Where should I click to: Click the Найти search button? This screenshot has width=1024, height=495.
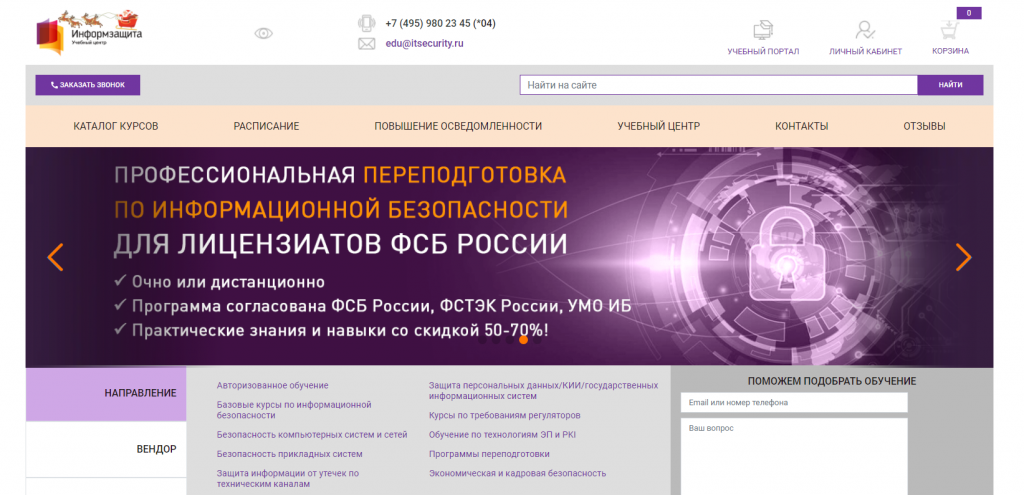coord(950,85)
